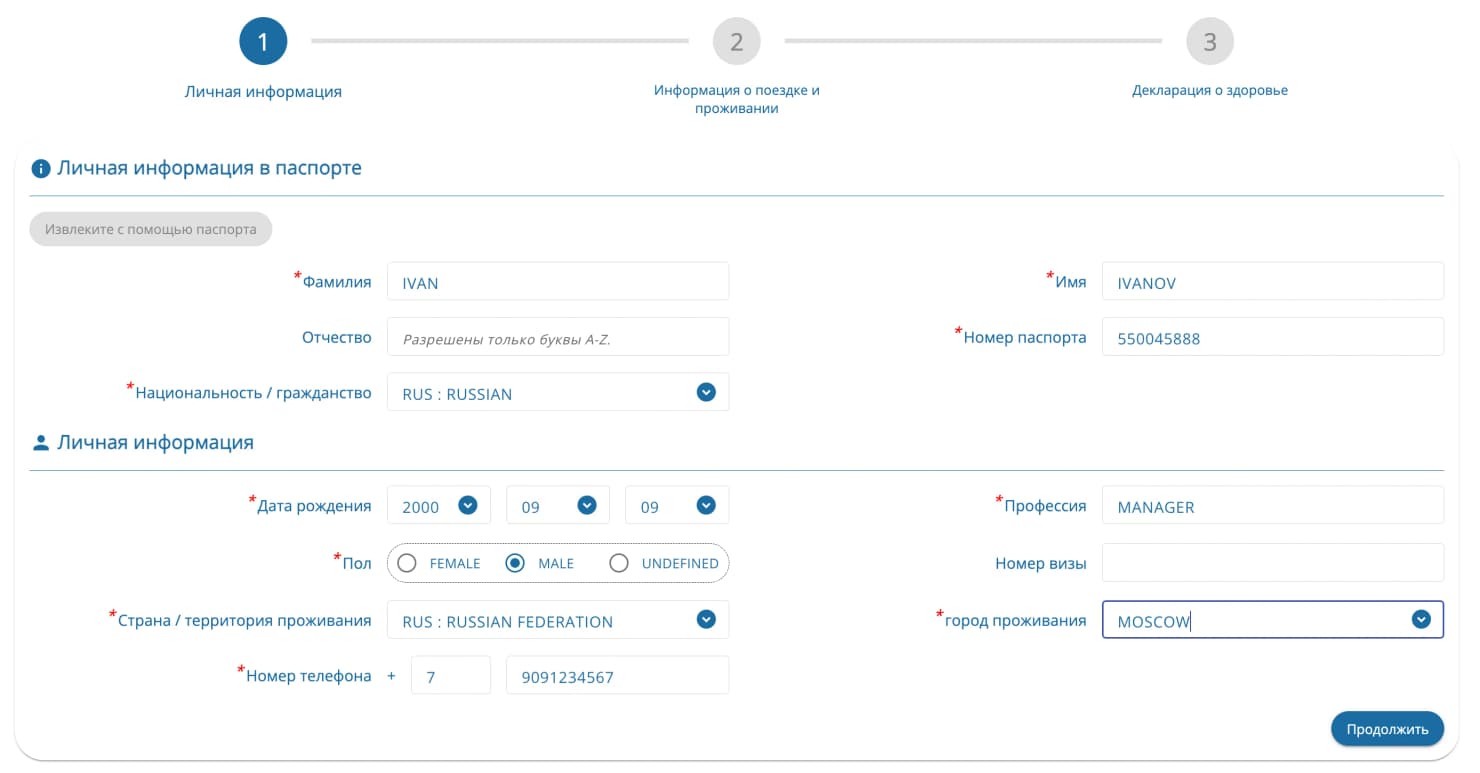This screenshot has height=773, width=1480.
Task: Go to Декларация о здоровье step
Action: [x=1209, y=91]
